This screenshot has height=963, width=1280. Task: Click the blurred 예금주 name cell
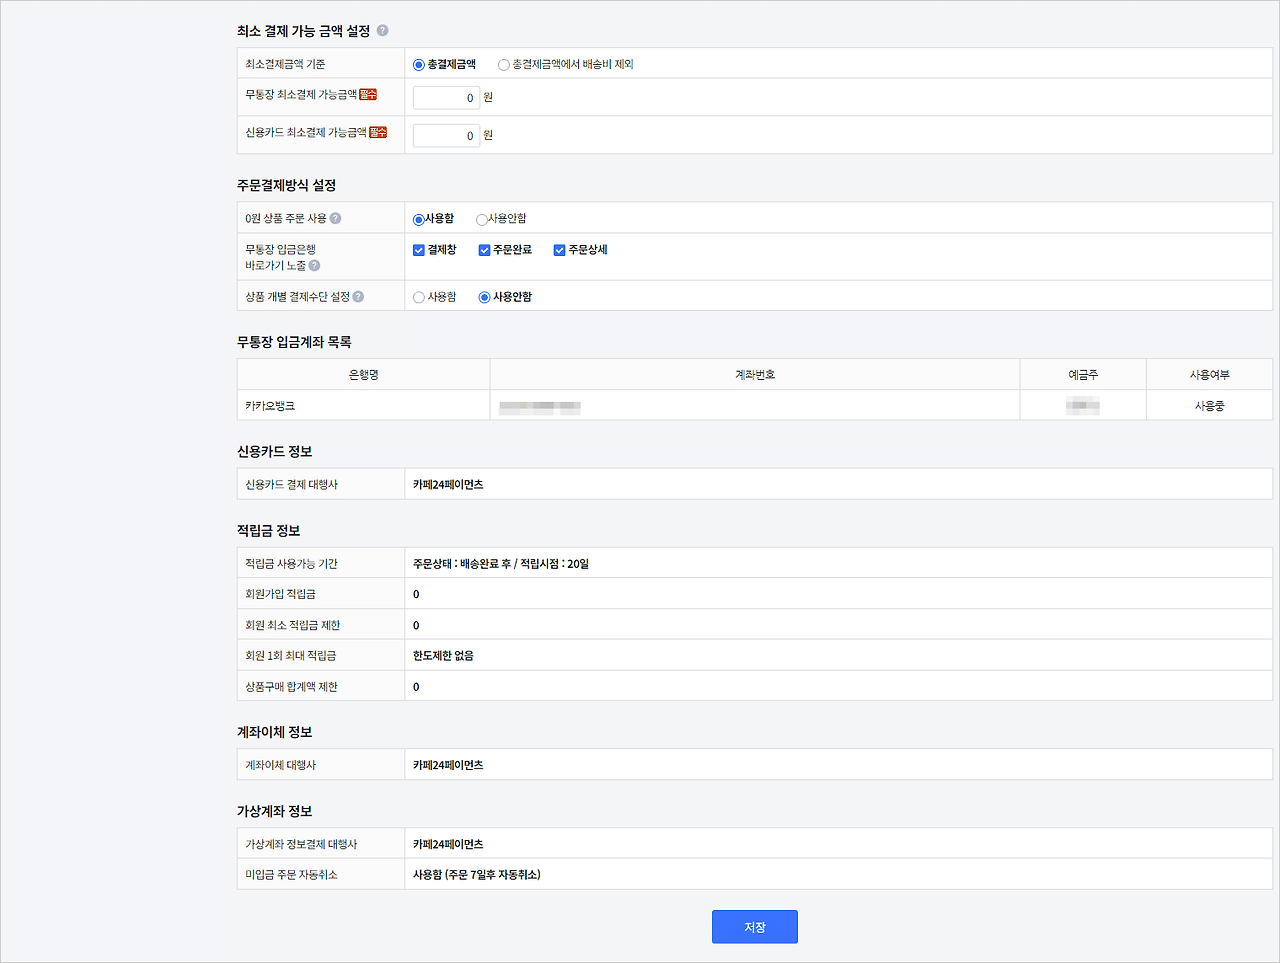pos(1083,406)
